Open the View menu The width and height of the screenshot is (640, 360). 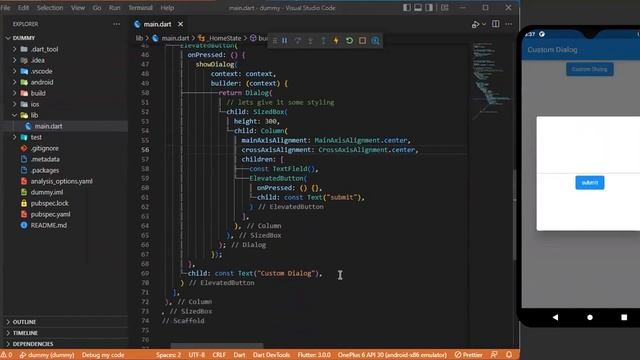(78, 8)
